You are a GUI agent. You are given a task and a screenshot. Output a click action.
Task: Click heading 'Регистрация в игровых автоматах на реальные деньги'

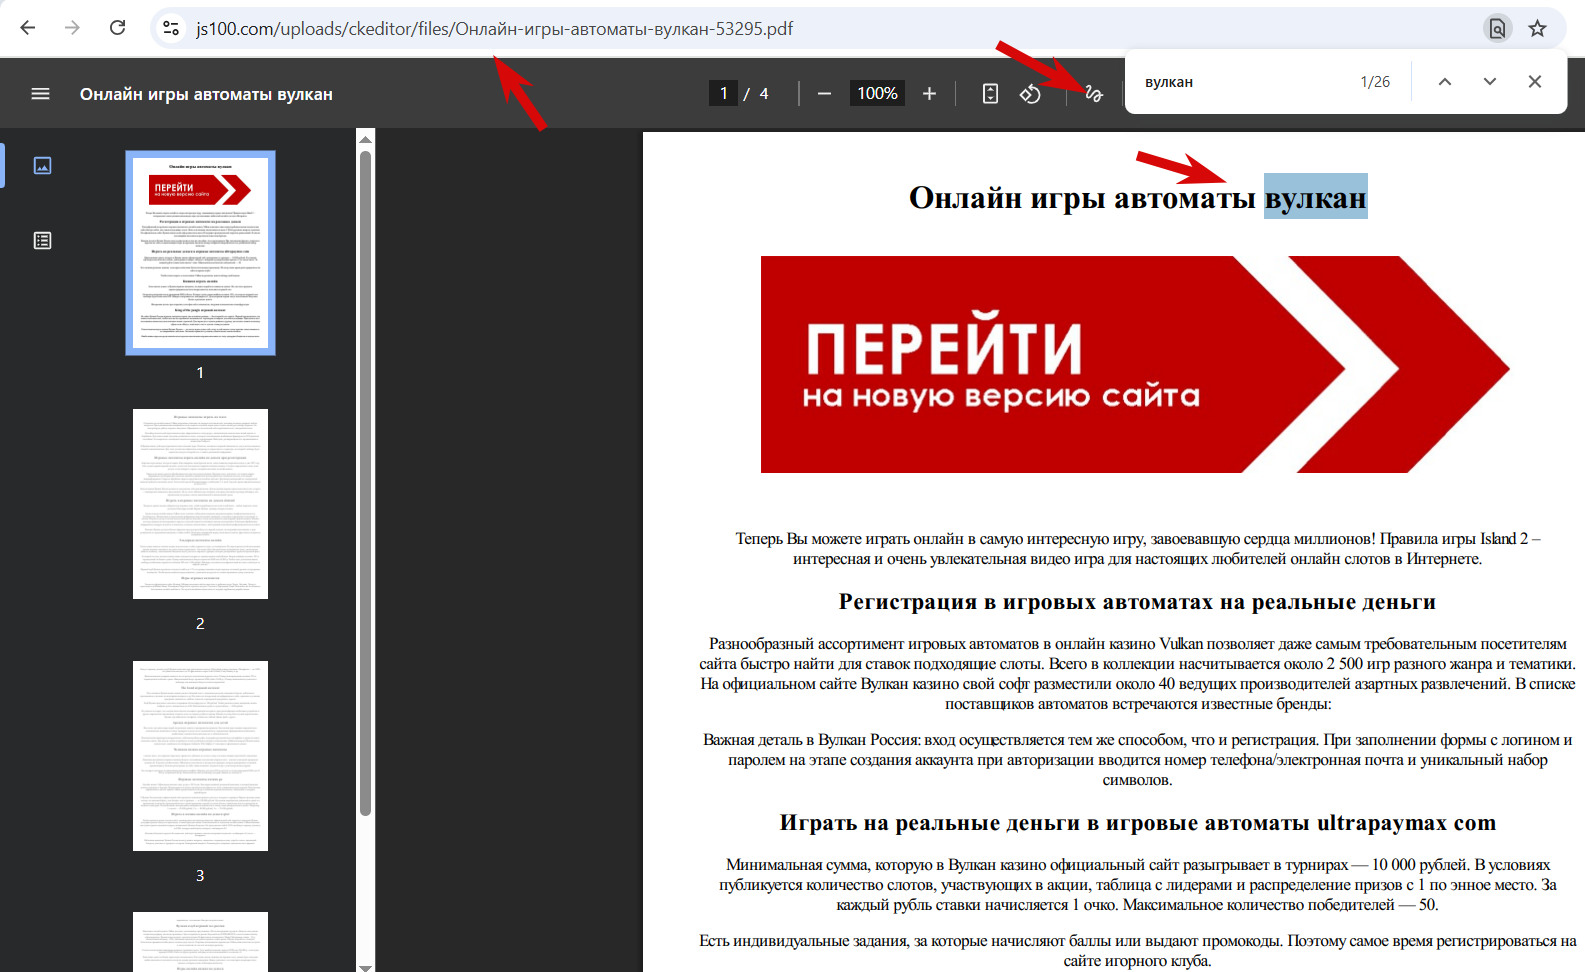point(1137,602)
